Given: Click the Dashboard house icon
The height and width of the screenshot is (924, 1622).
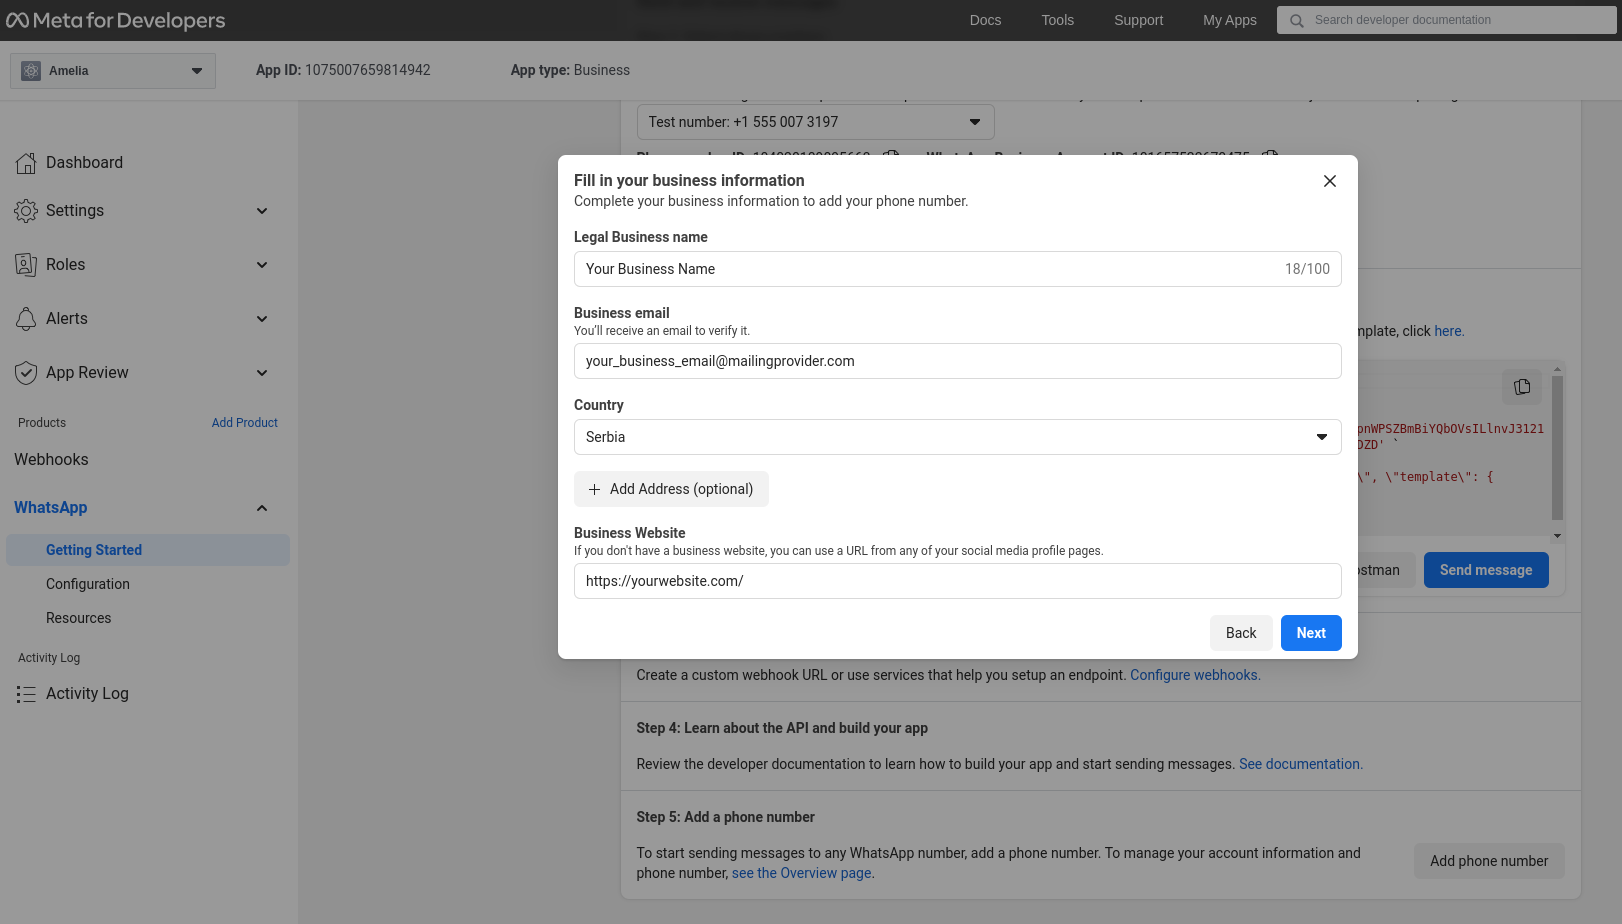Looking at the screenshot, I should 26,163.
